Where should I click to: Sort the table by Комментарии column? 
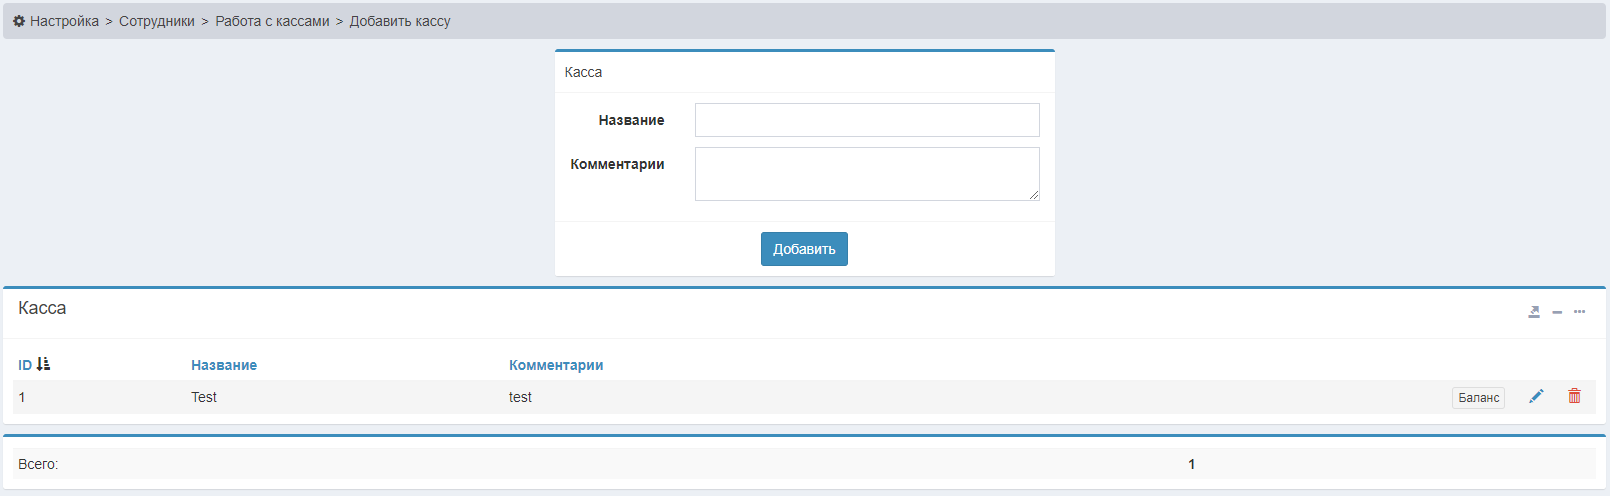(556, 365)
